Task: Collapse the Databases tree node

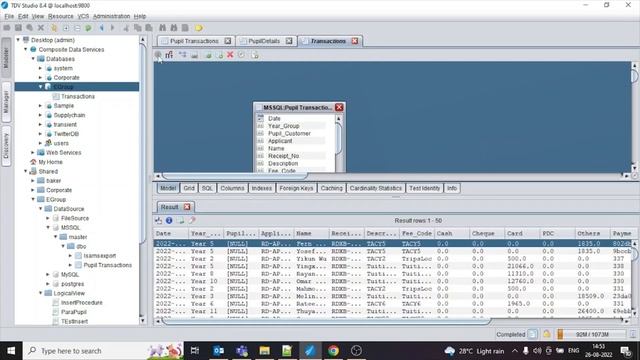Action: (33, 59)
